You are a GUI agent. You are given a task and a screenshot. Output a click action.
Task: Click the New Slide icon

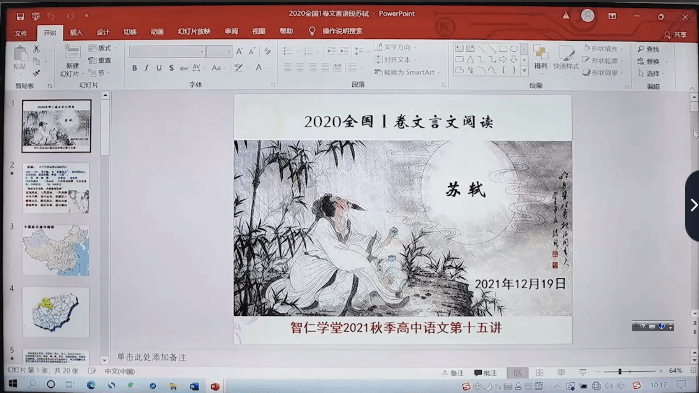pos(72,52)
